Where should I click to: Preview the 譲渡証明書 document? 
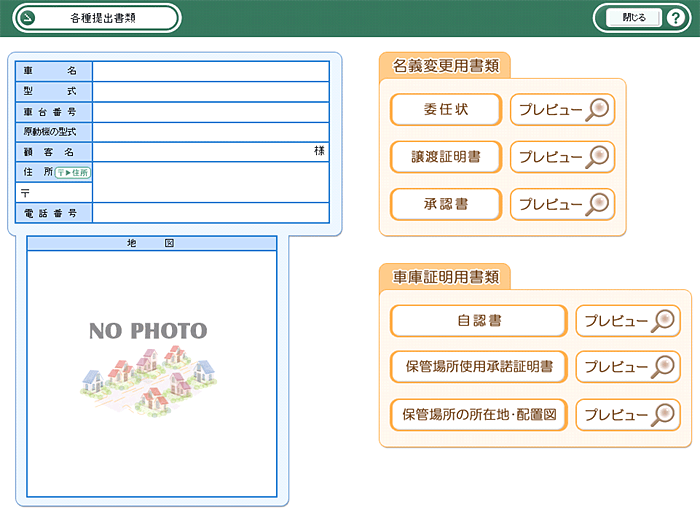562,157
